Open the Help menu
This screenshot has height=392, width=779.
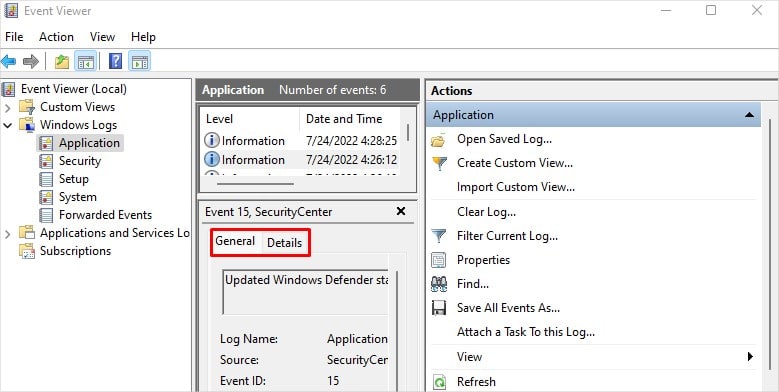coord(143,37)
